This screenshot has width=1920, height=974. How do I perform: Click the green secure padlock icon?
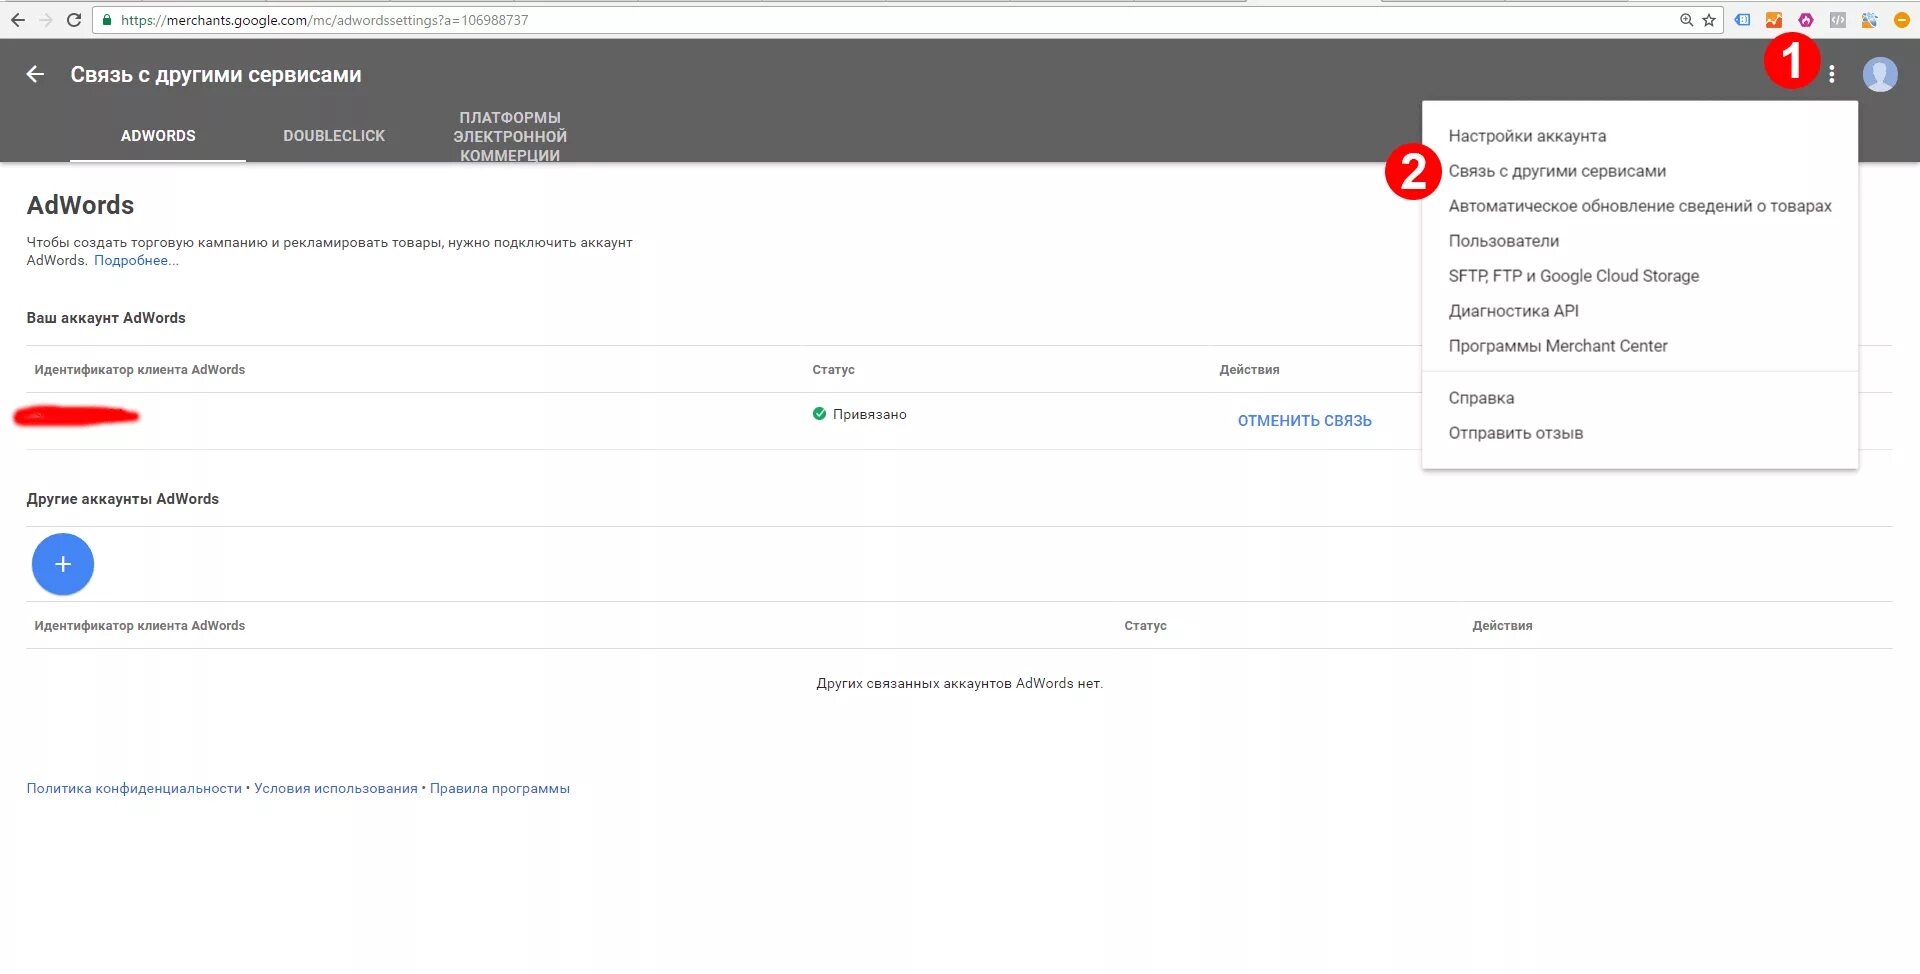click(x=107, y=20)
